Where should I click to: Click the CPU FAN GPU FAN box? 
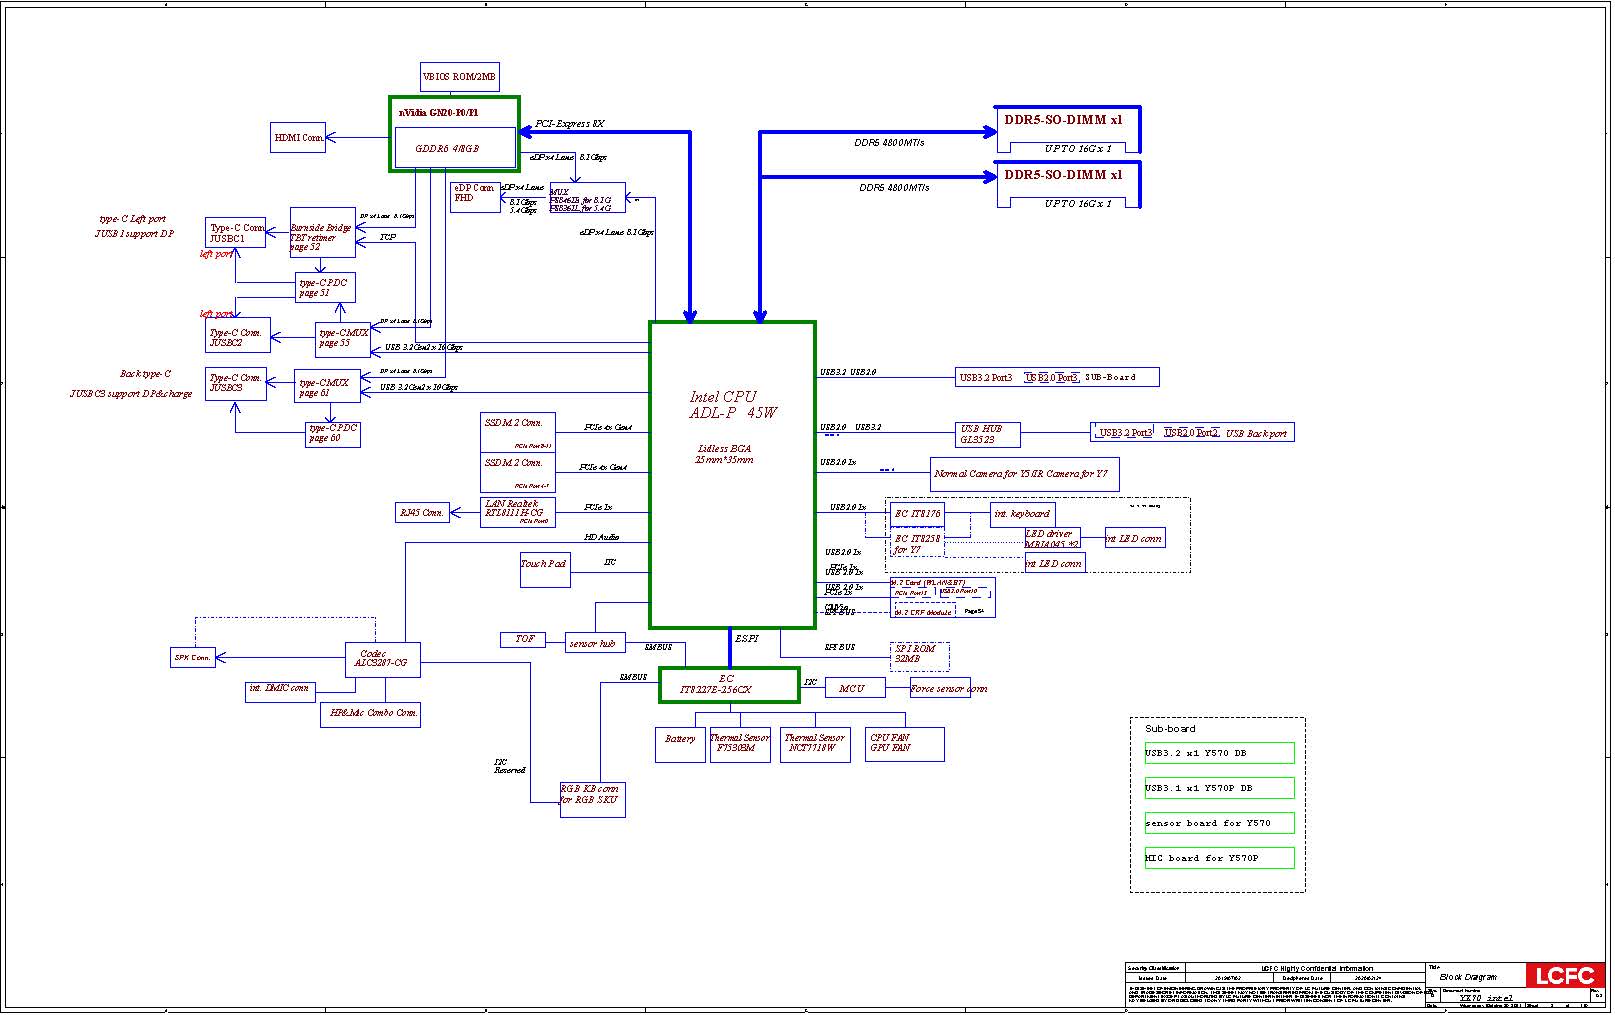pyautogui.click(x=904, y=743)
